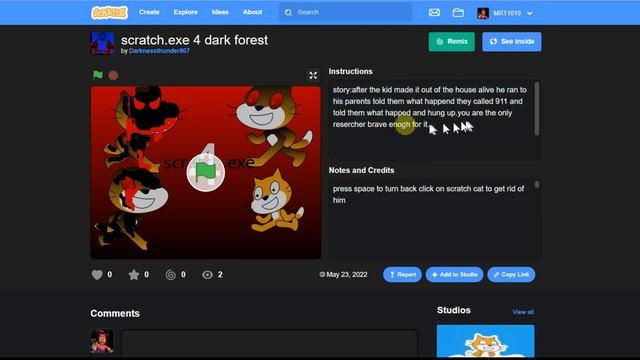This screenshot has height=360, width=640.
Task: Stop the project with the red stop sign
Action: [113, 75]
